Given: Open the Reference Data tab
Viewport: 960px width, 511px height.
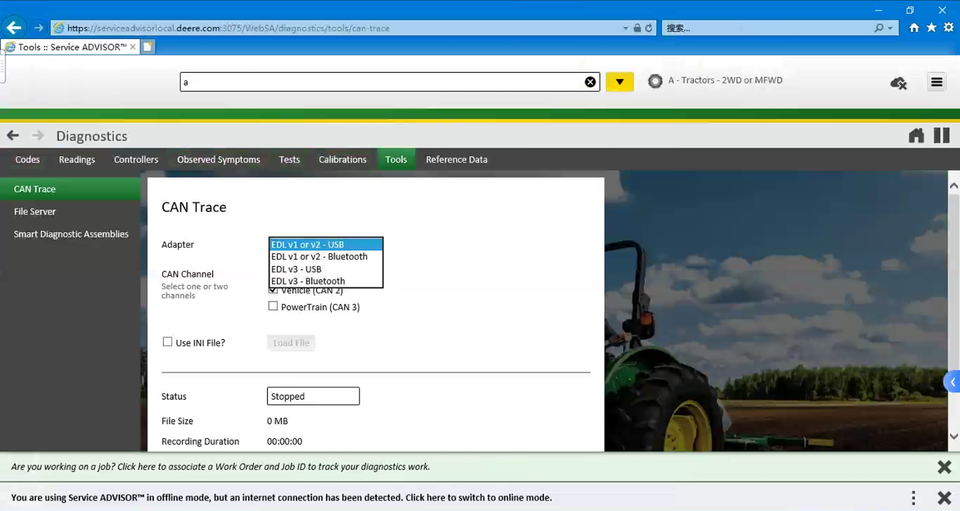Looking at the screenshot, I should [x=457, y=159].
